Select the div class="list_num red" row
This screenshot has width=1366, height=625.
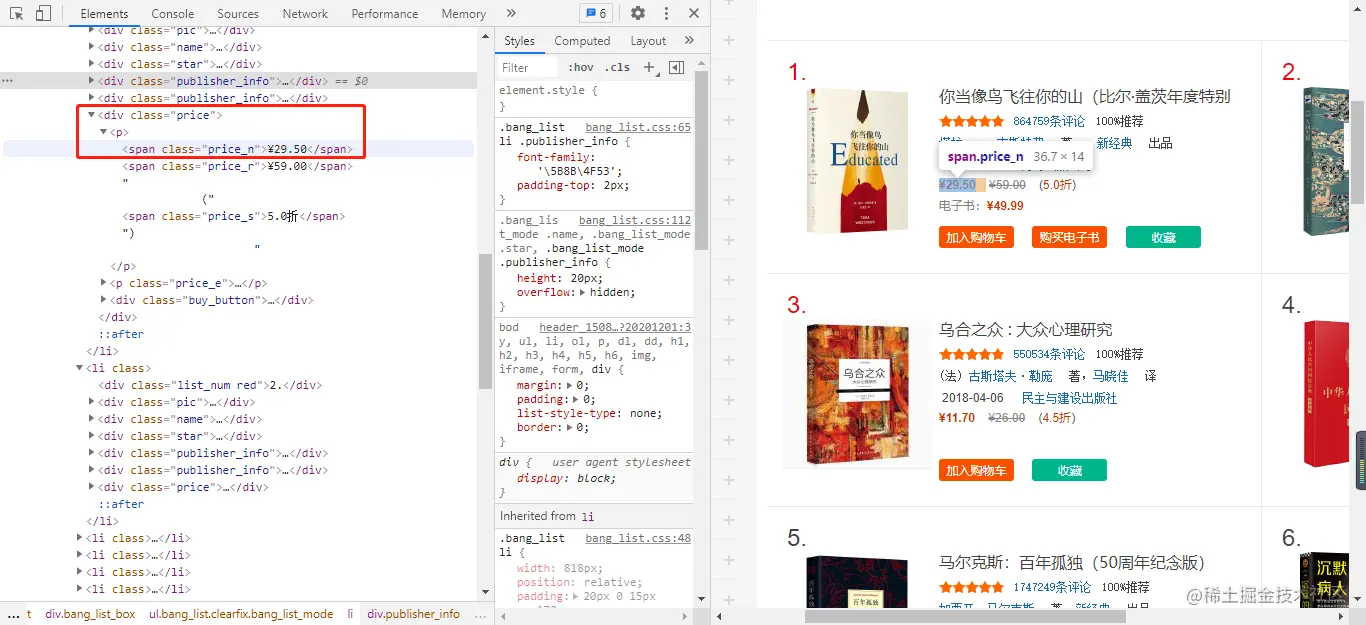click(209, 385)
